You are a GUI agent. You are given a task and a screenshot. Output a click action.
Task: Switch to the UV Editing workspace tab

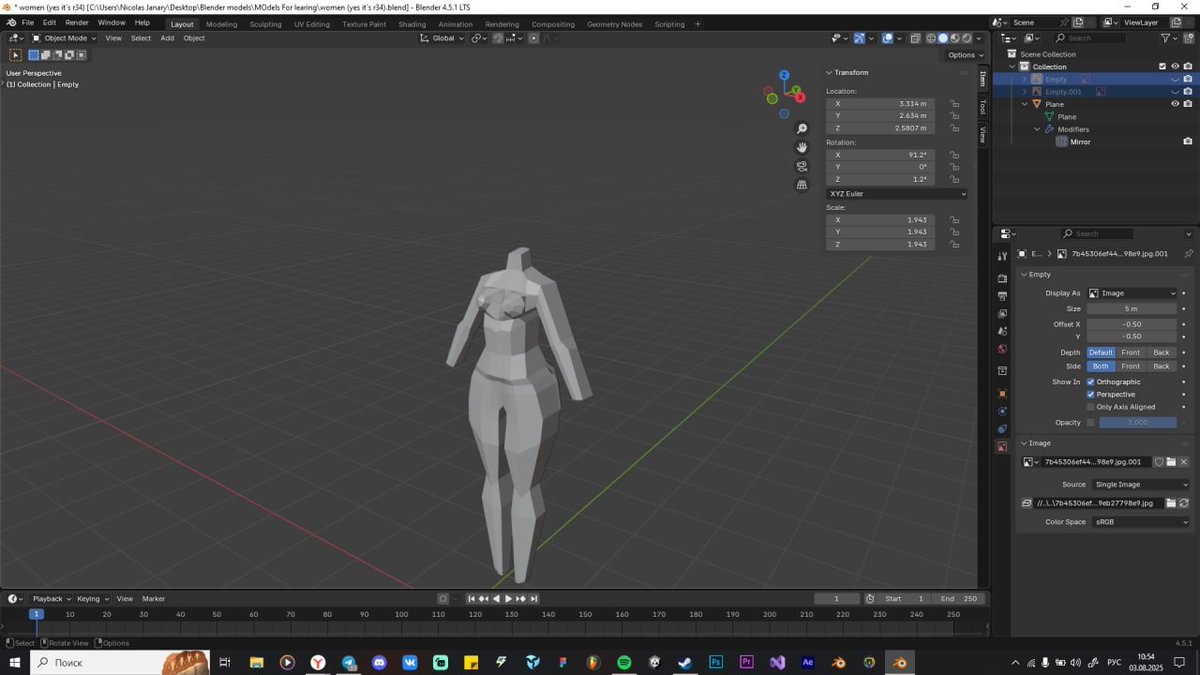pyautogui.click(x=312, y=24)
